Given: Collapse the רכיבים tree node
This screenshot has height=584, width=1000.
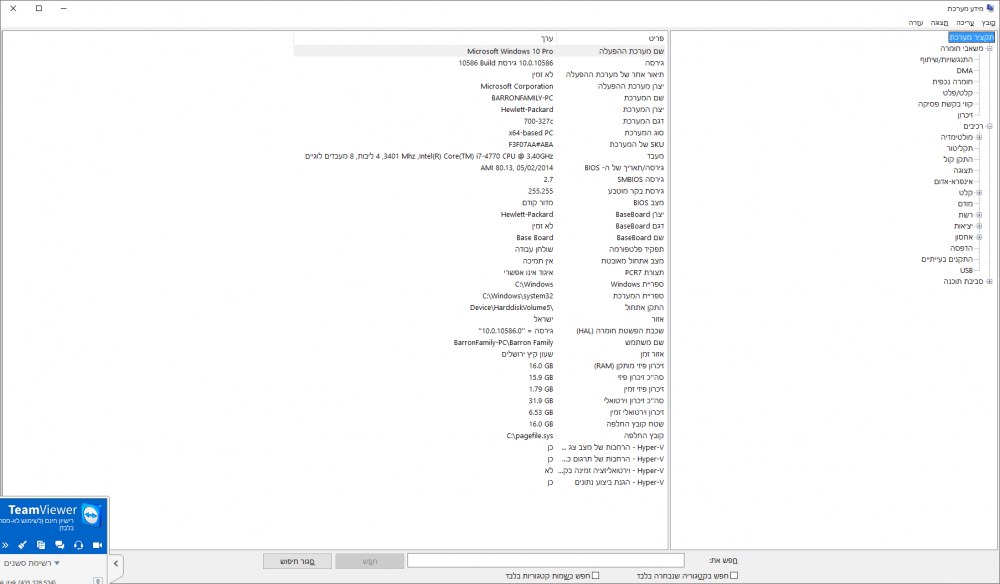Looking at the screenshot, I should (989, 126).
